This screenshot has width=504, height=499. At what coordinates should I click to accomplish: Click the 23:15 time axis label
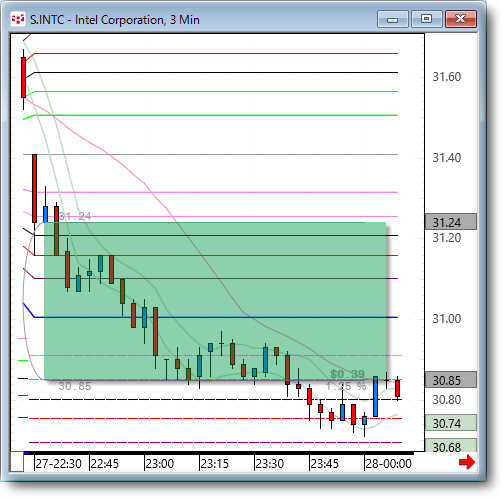click(x=215, y=464)
